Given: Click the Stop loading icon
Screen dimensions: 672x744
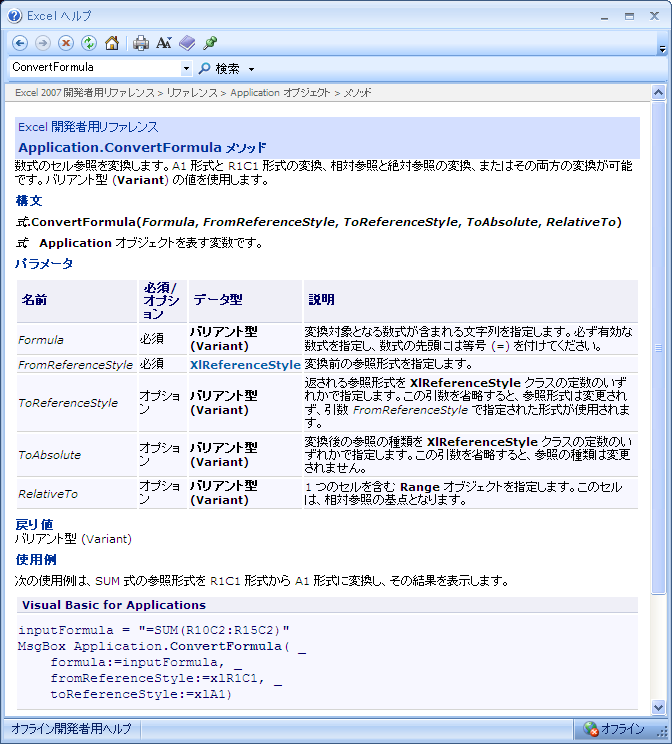Looking at the screenshot, I should (65, 43).
